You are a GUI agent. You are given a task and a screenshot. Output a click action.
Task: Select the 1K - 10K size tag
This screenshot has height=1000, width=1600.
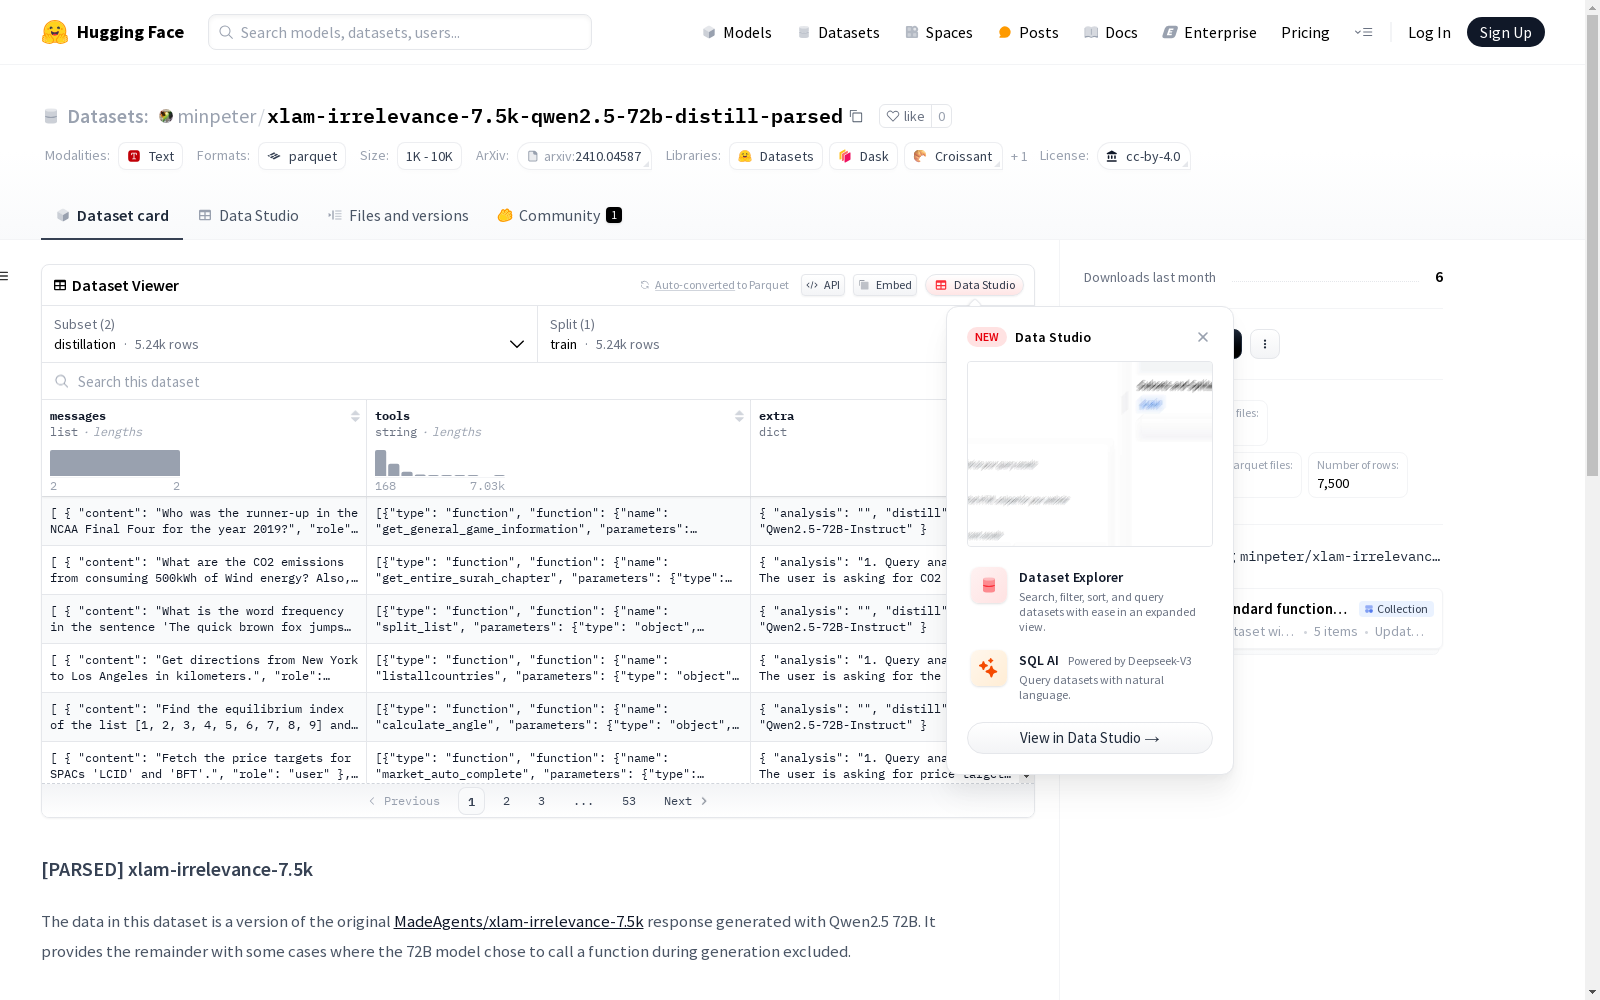click(x=429, y=156)
